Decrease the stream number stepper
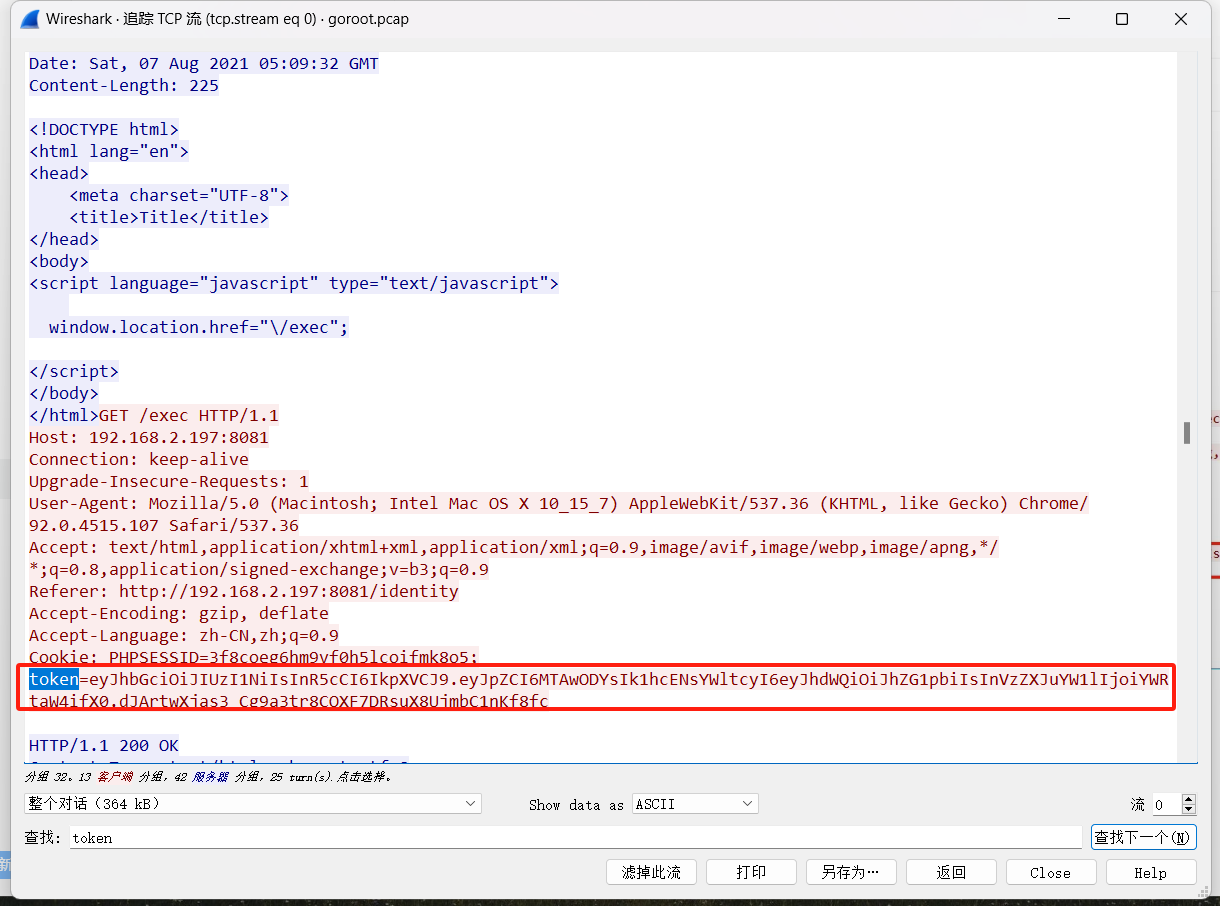Viewport: 1220px width, 906px height. tap(1188, 809)
